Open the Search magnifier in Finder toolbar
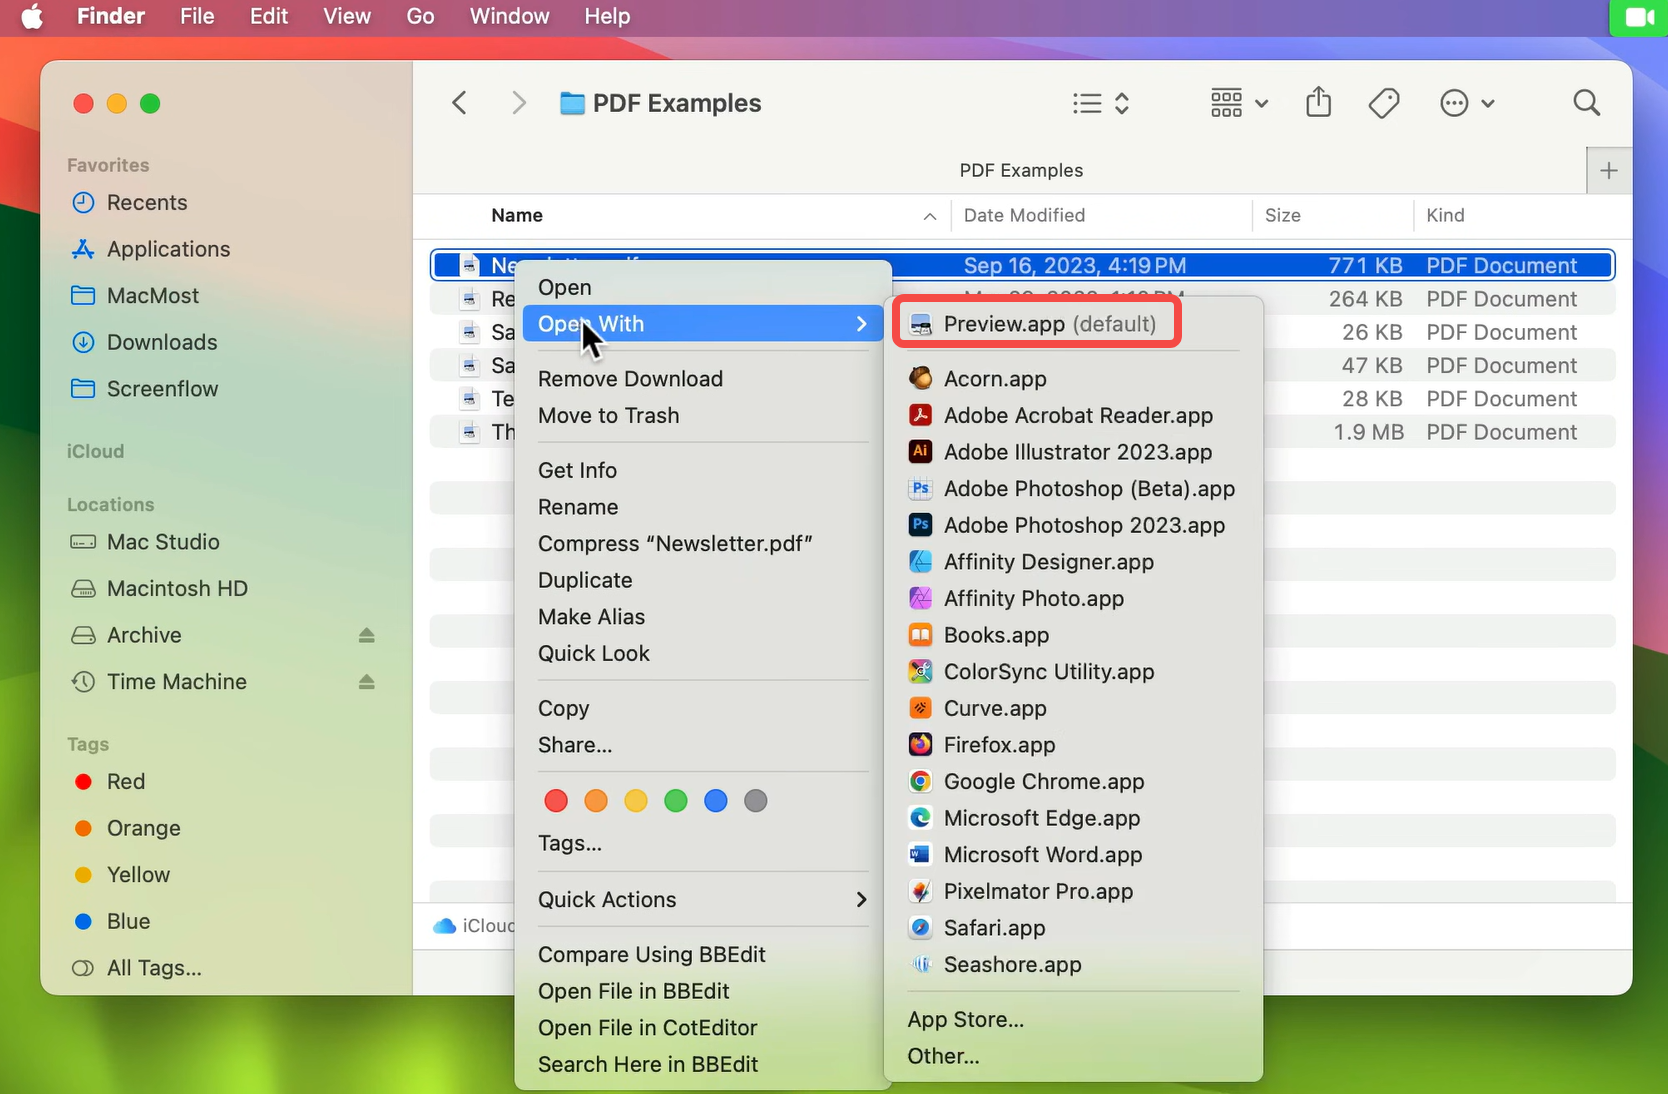Screen dimensions: 1668x1094 1586,103
